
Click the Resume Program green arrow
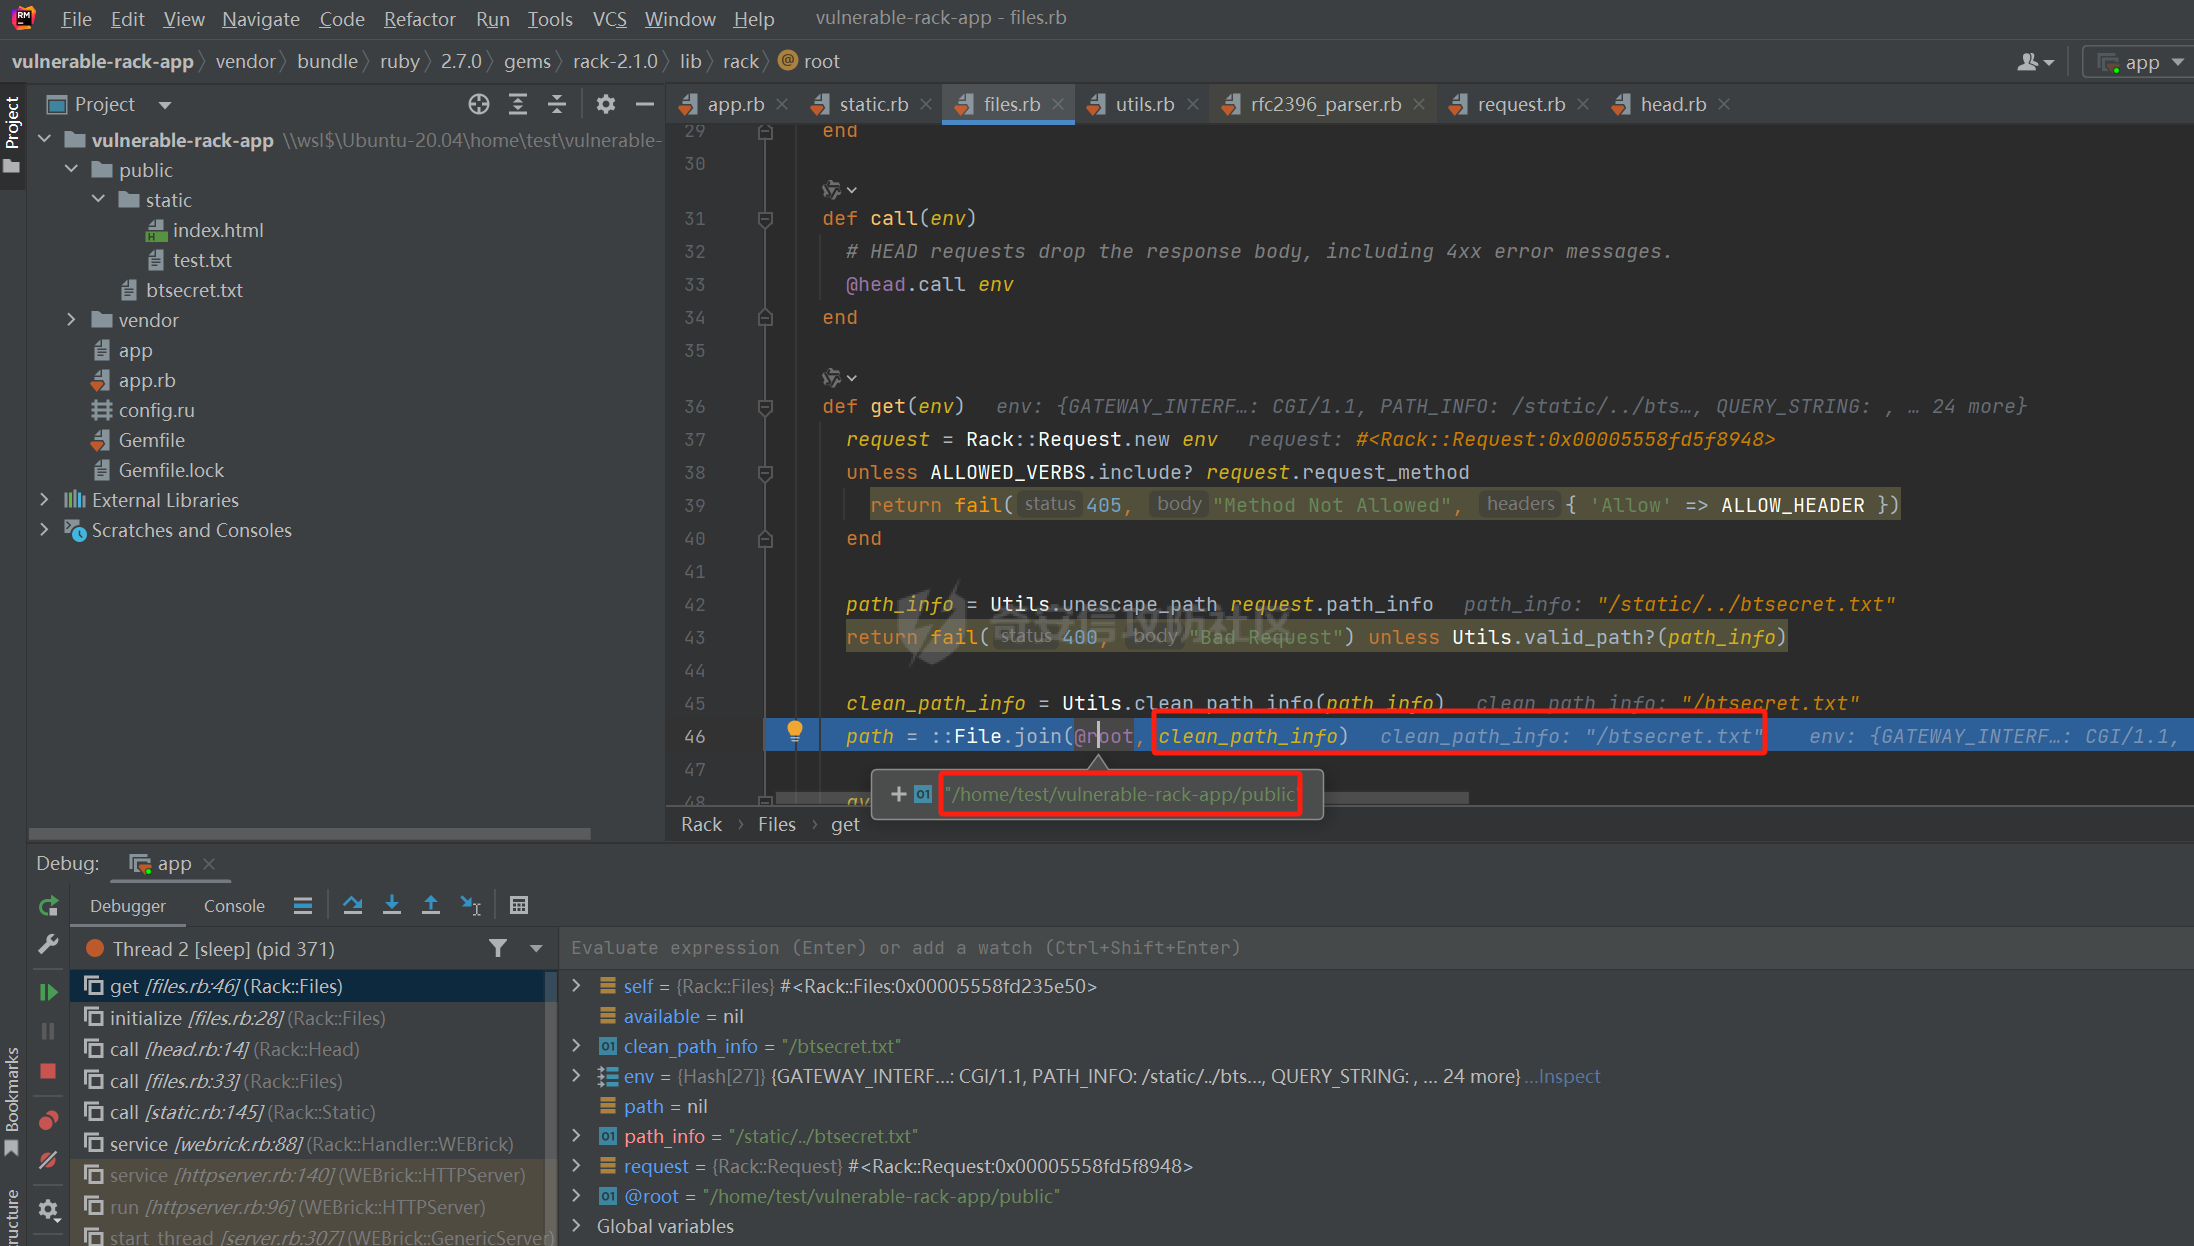point(48,992)
